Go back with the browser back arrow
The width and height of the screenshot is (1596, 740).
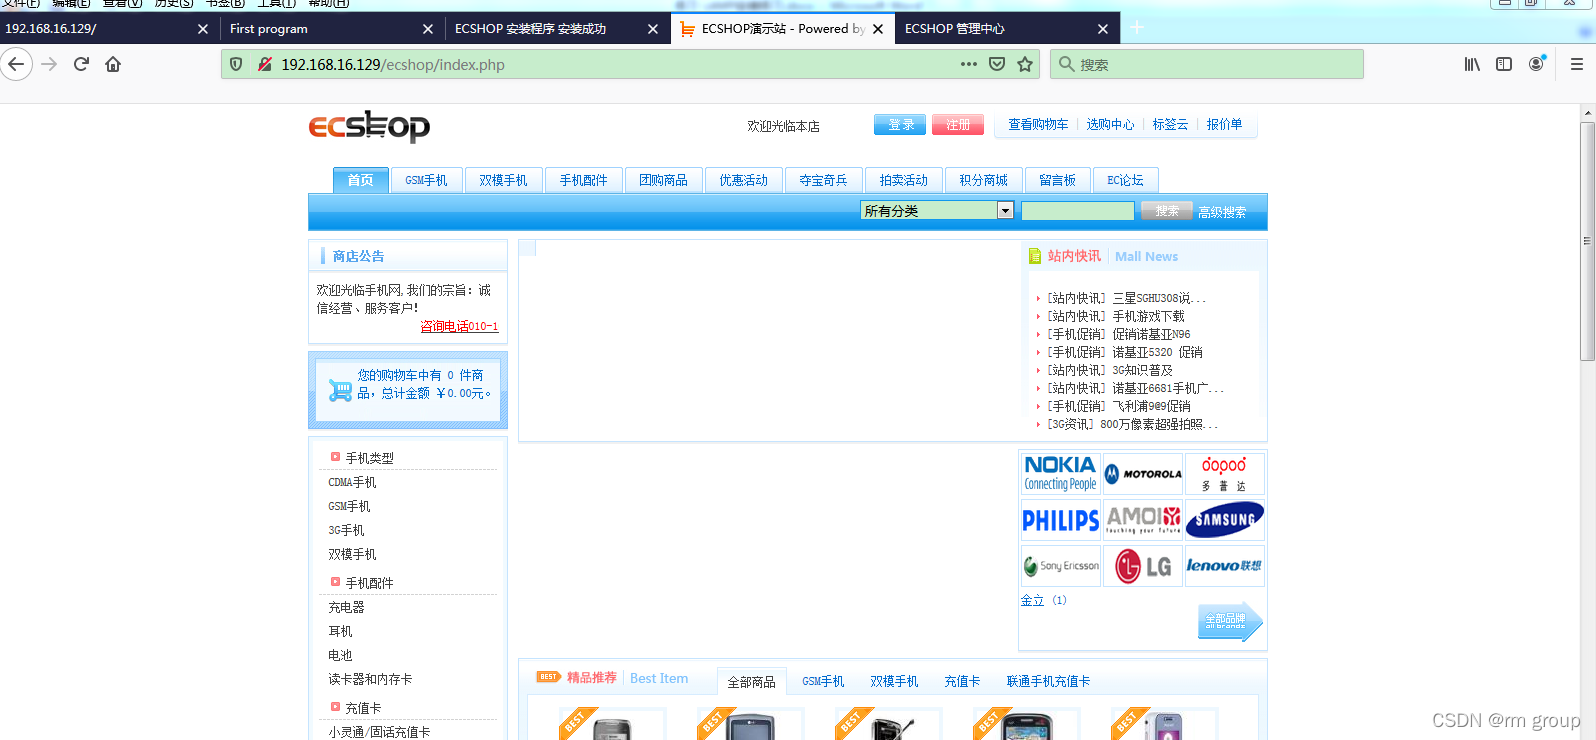pos(16,64)
